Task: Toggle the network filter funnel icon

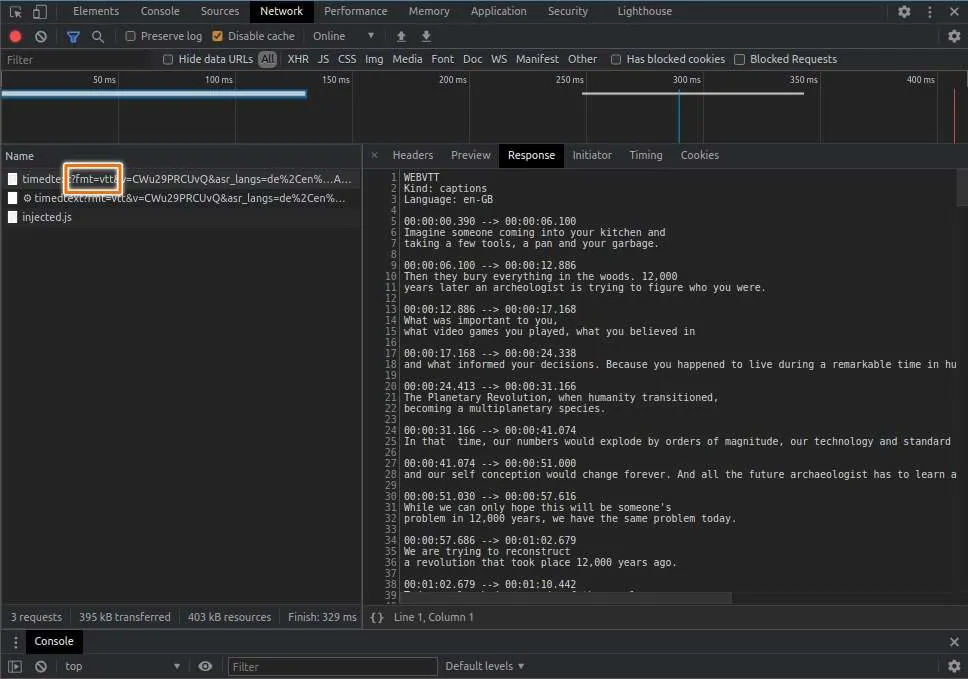Action: (73, 37)
